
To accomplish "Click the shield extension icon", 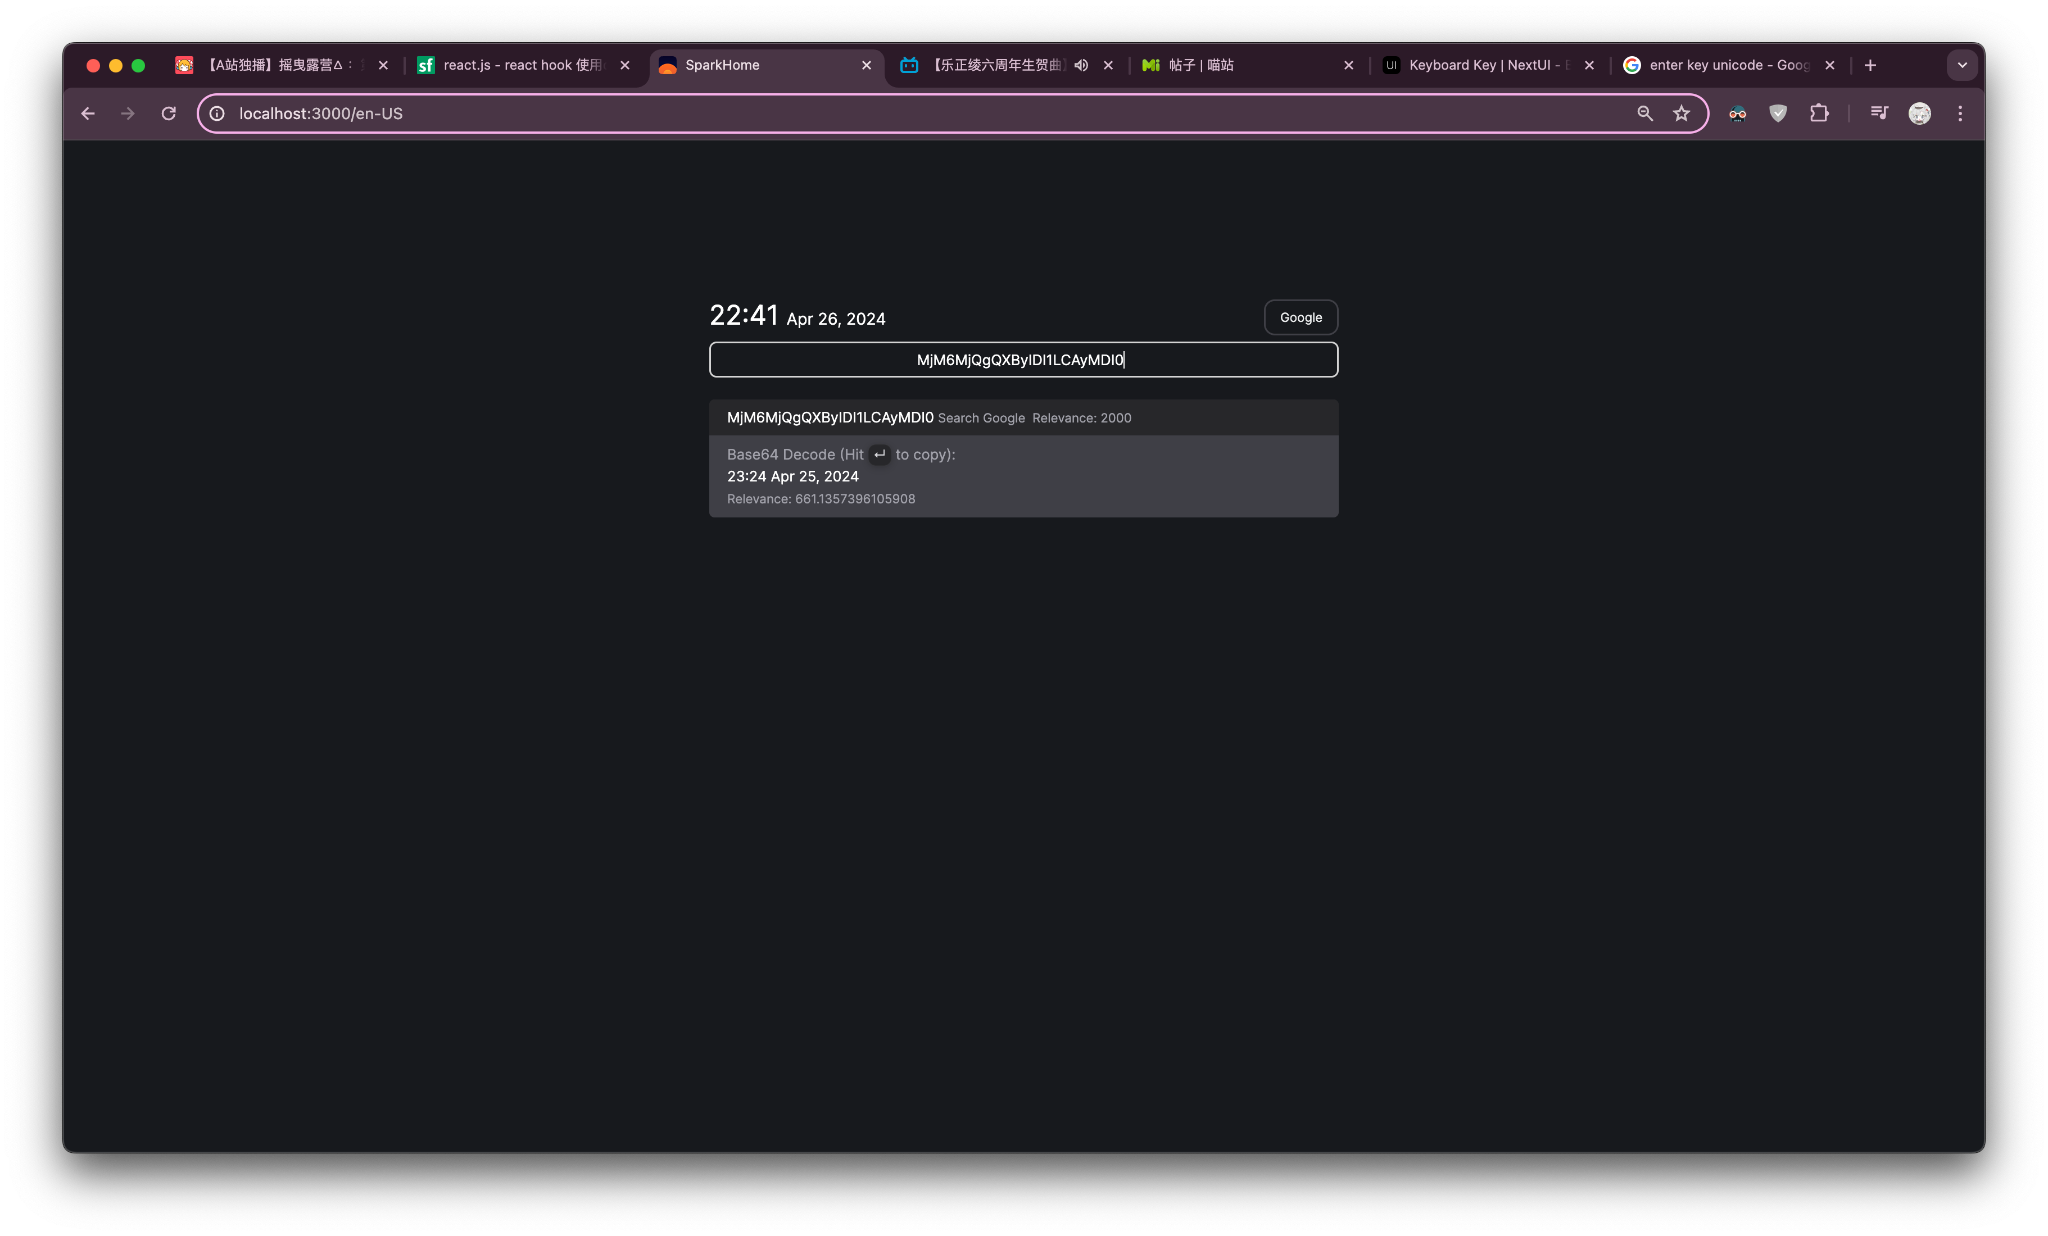I will click(x=1778, y=114).
